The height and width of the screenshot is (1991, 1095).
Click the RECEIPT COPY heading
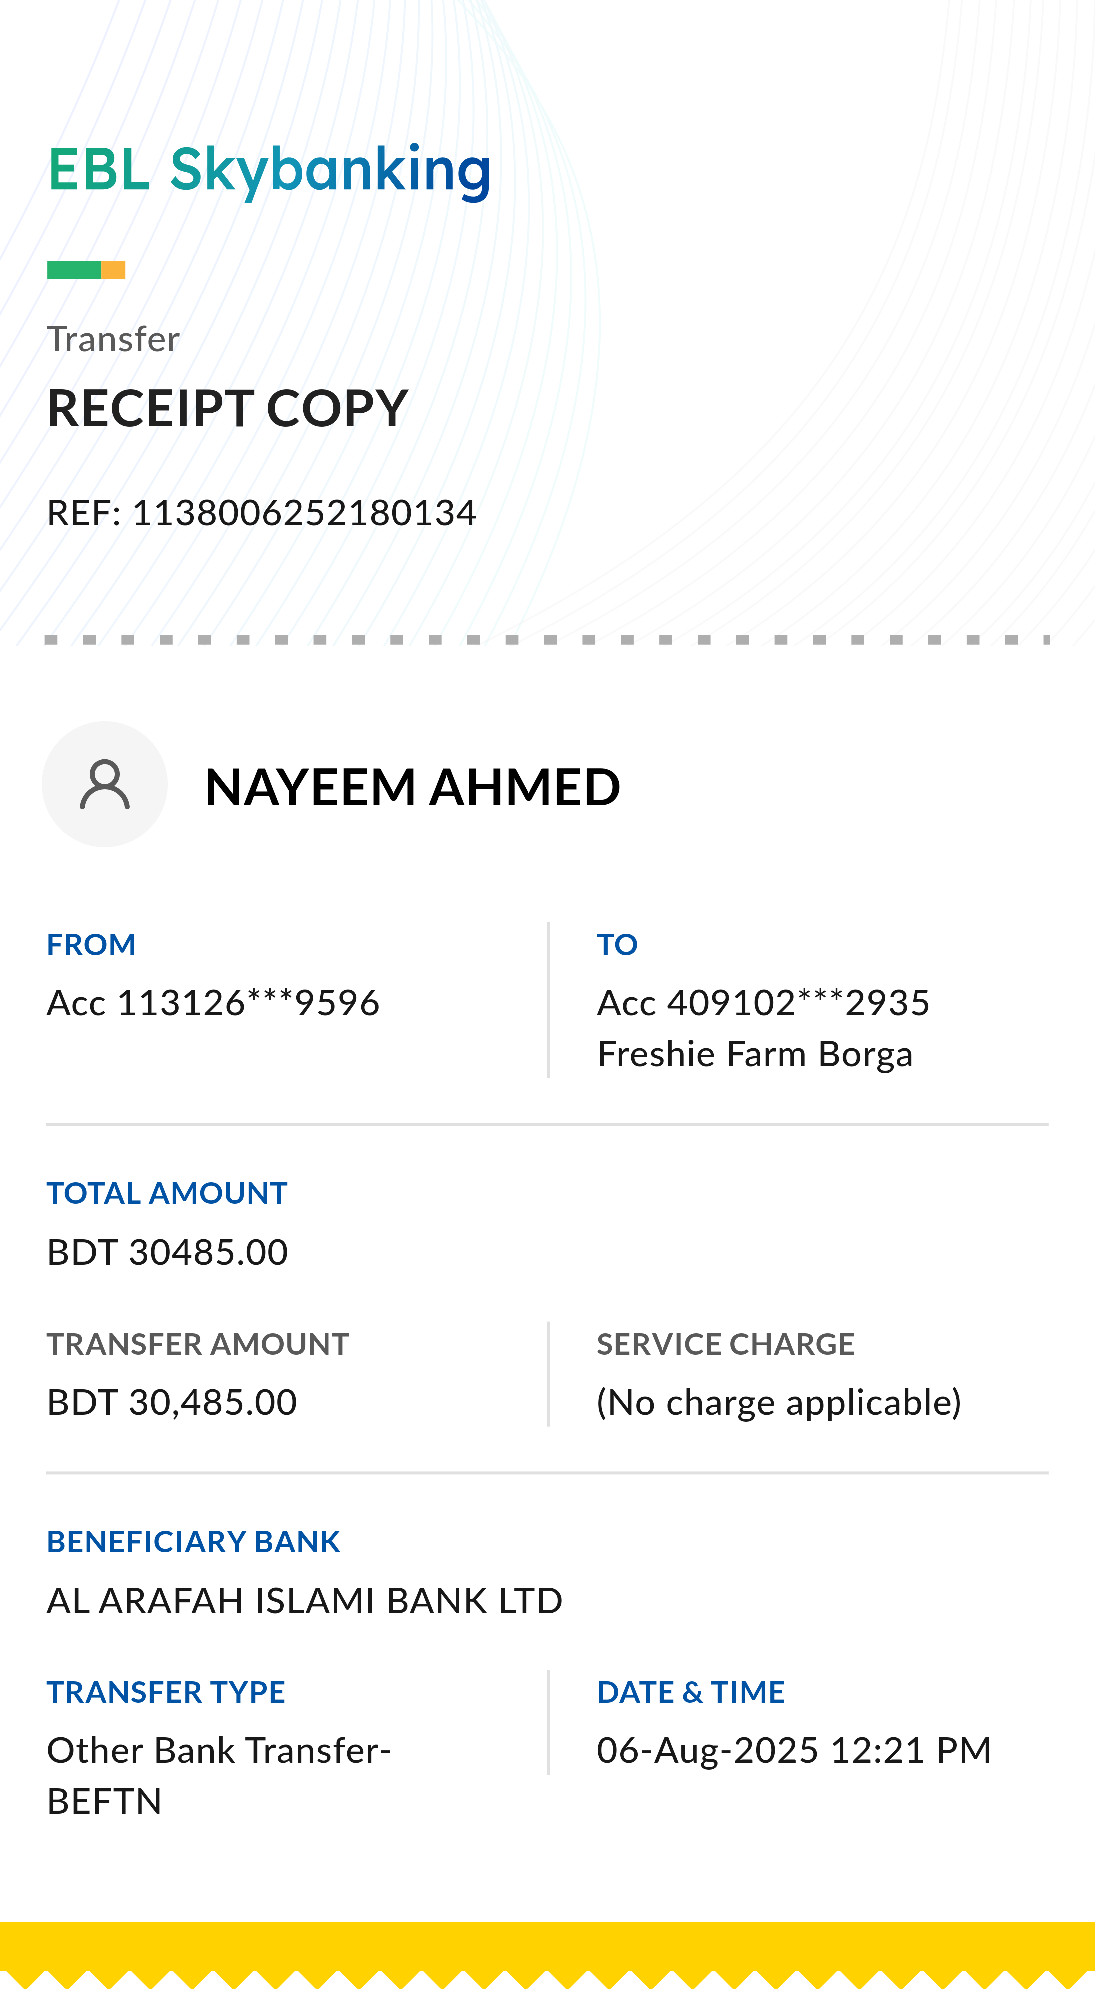228,409
